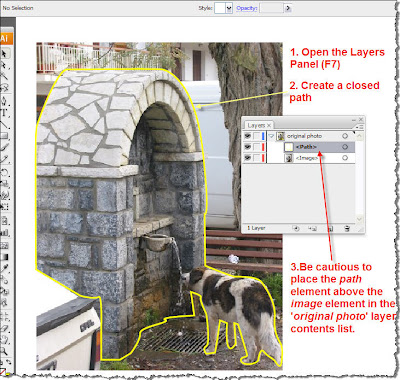
Task: Select the Type tool
Action: coord(4,112)
